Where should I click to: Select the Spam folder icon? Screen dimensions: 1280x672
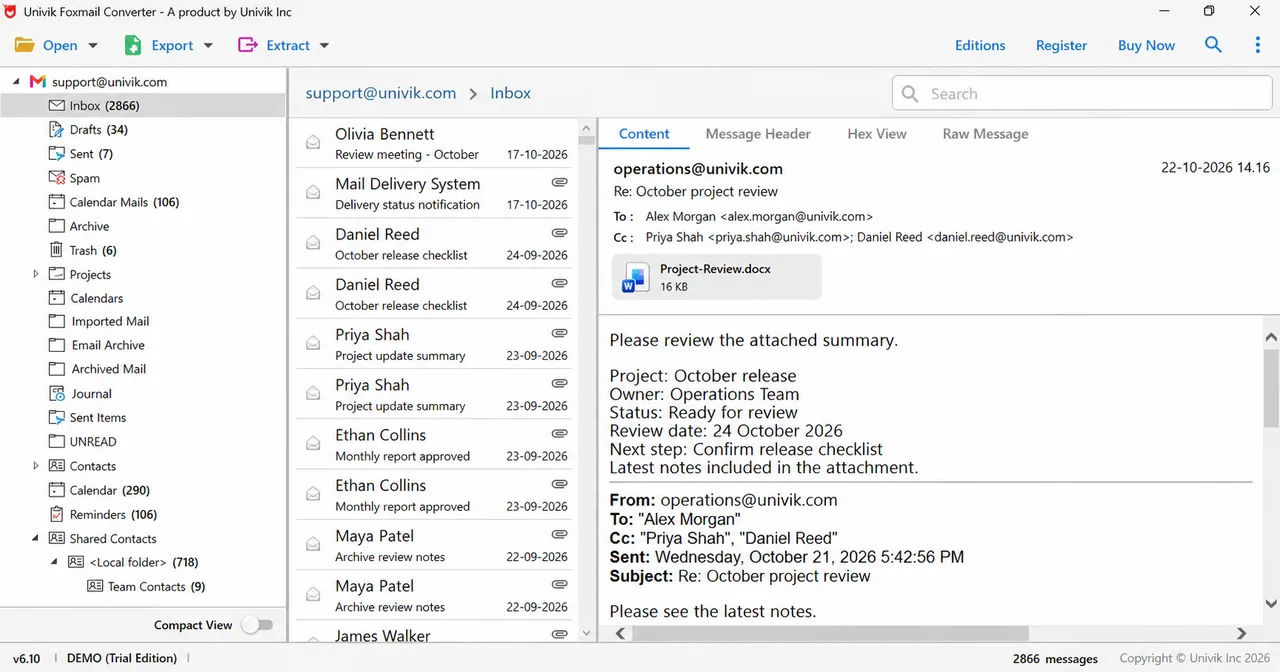tap(57, 178)
